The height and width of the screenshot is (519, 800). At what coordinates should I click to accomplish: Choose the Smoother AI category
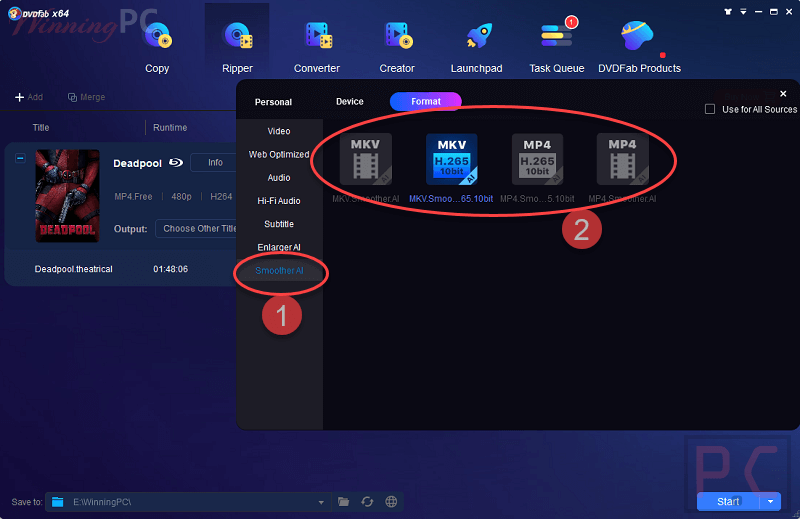click(x=279, y=270)
